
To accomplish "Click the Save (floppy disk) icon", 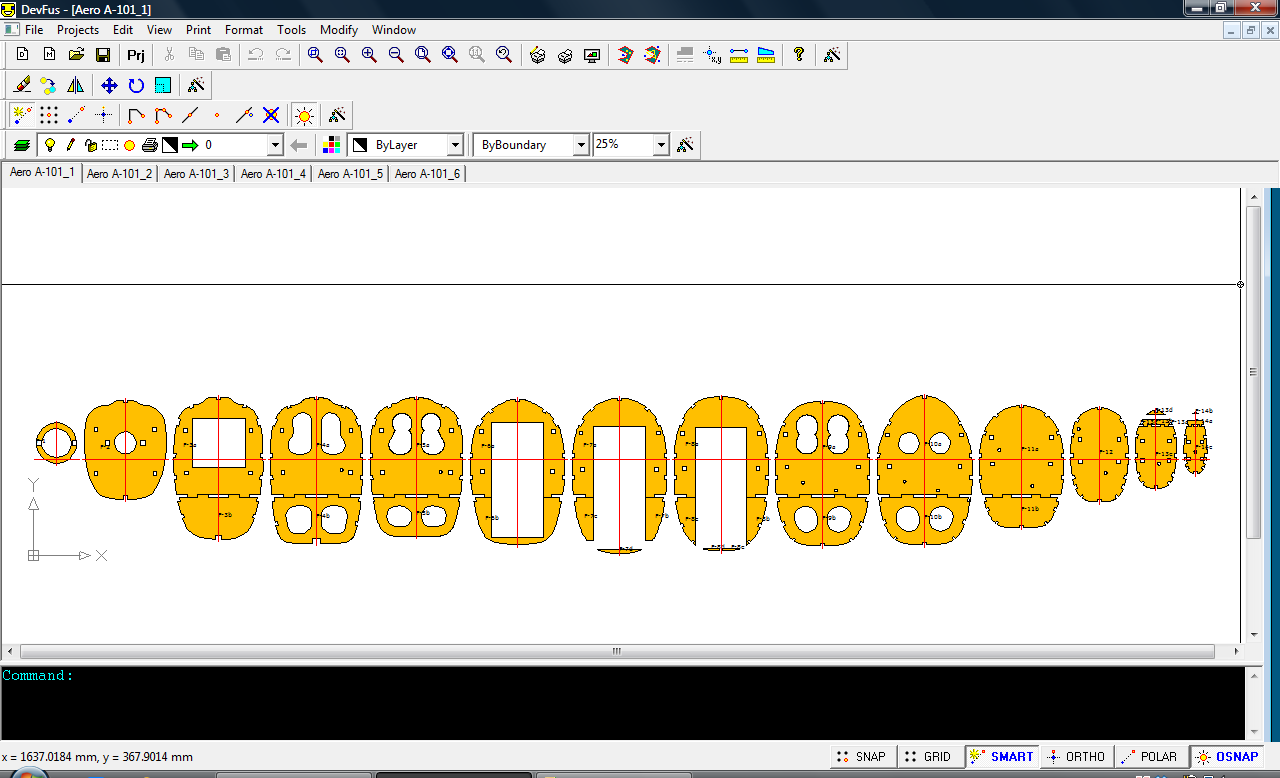I will (103, 55).
